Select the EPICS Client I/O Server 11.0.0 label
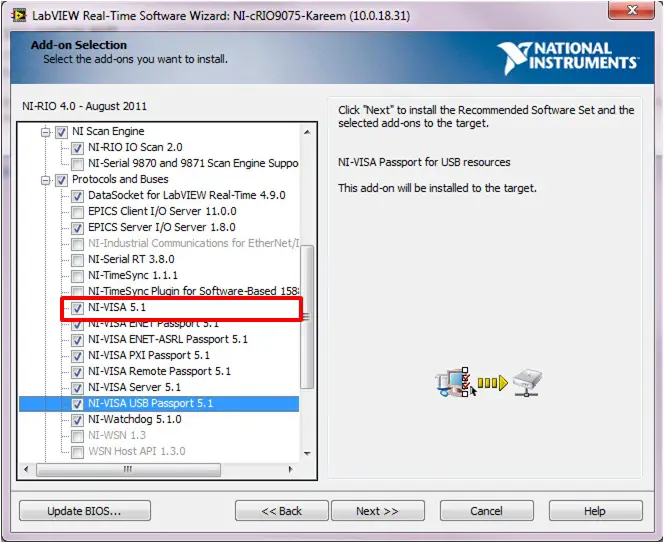Viewport: 664px width, 543px height. tap(162, 211)
